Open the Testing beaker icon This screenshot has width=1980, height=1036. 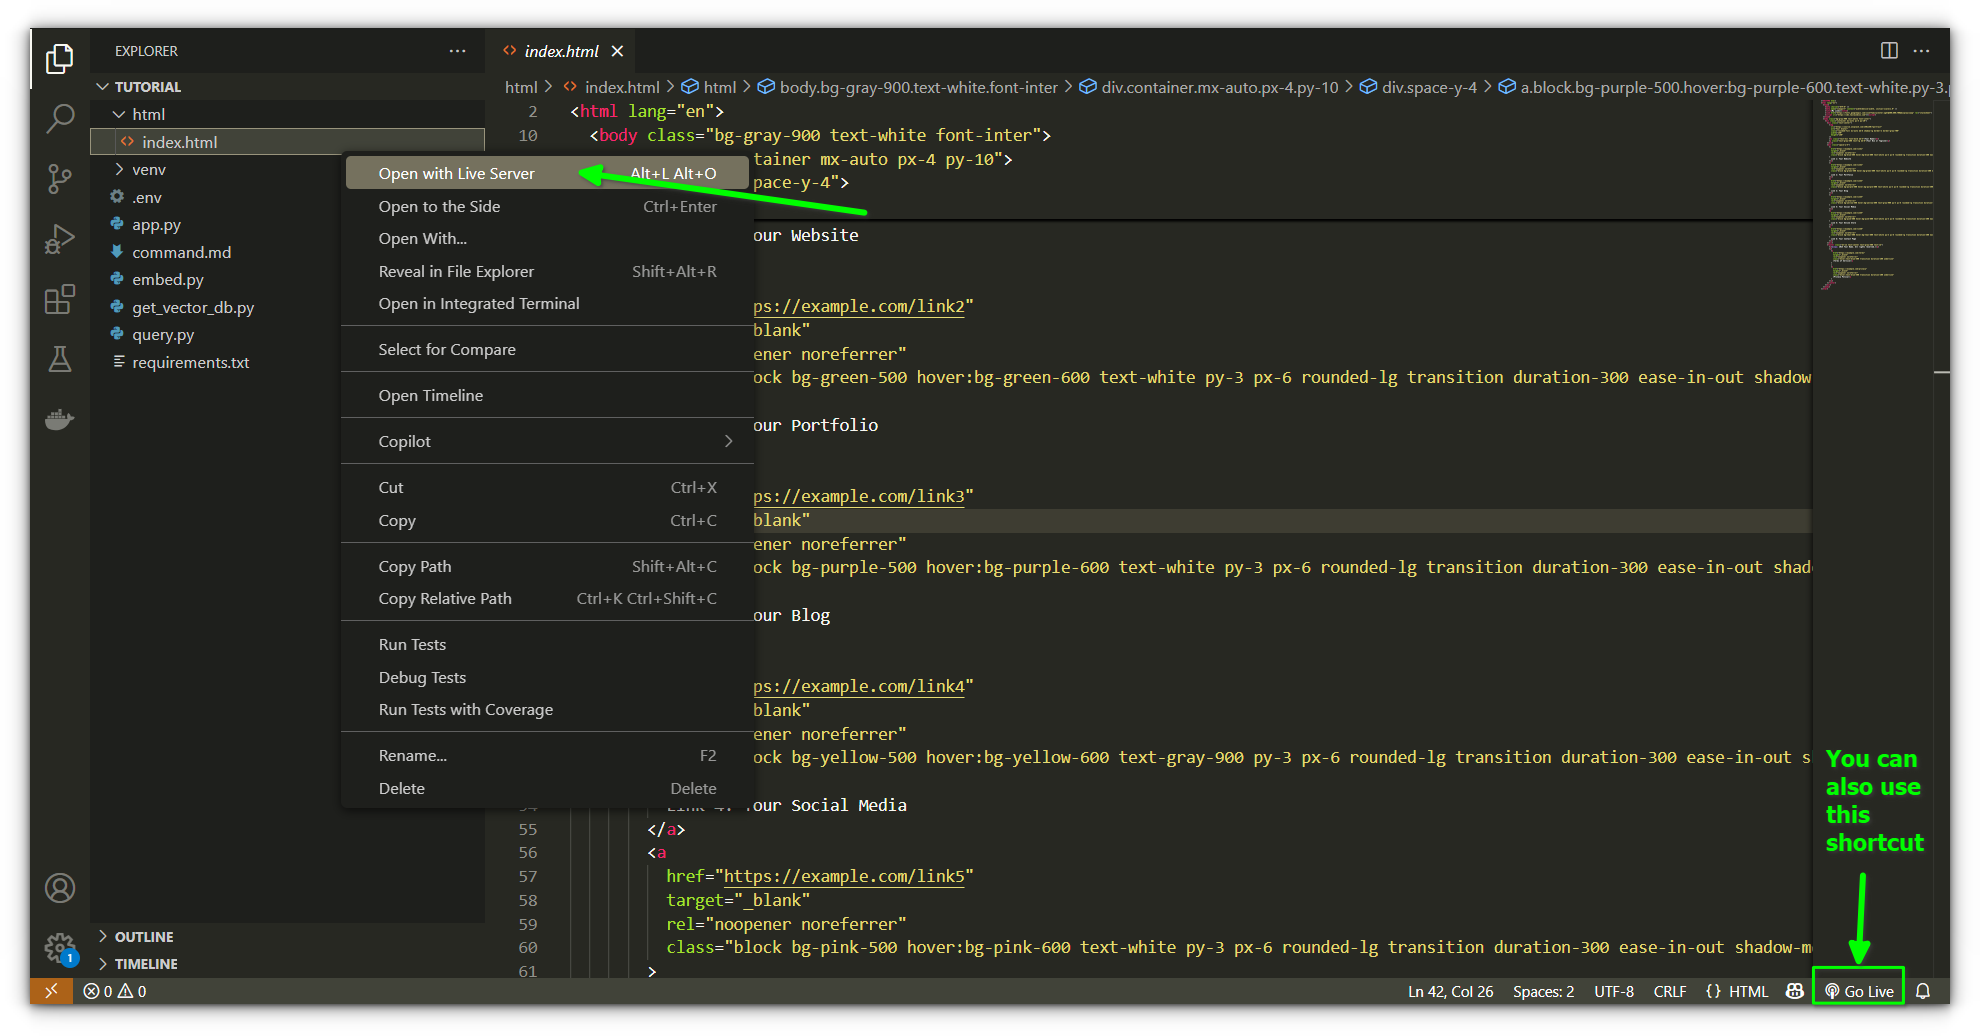pyautogui.click(x=60, y=359)
